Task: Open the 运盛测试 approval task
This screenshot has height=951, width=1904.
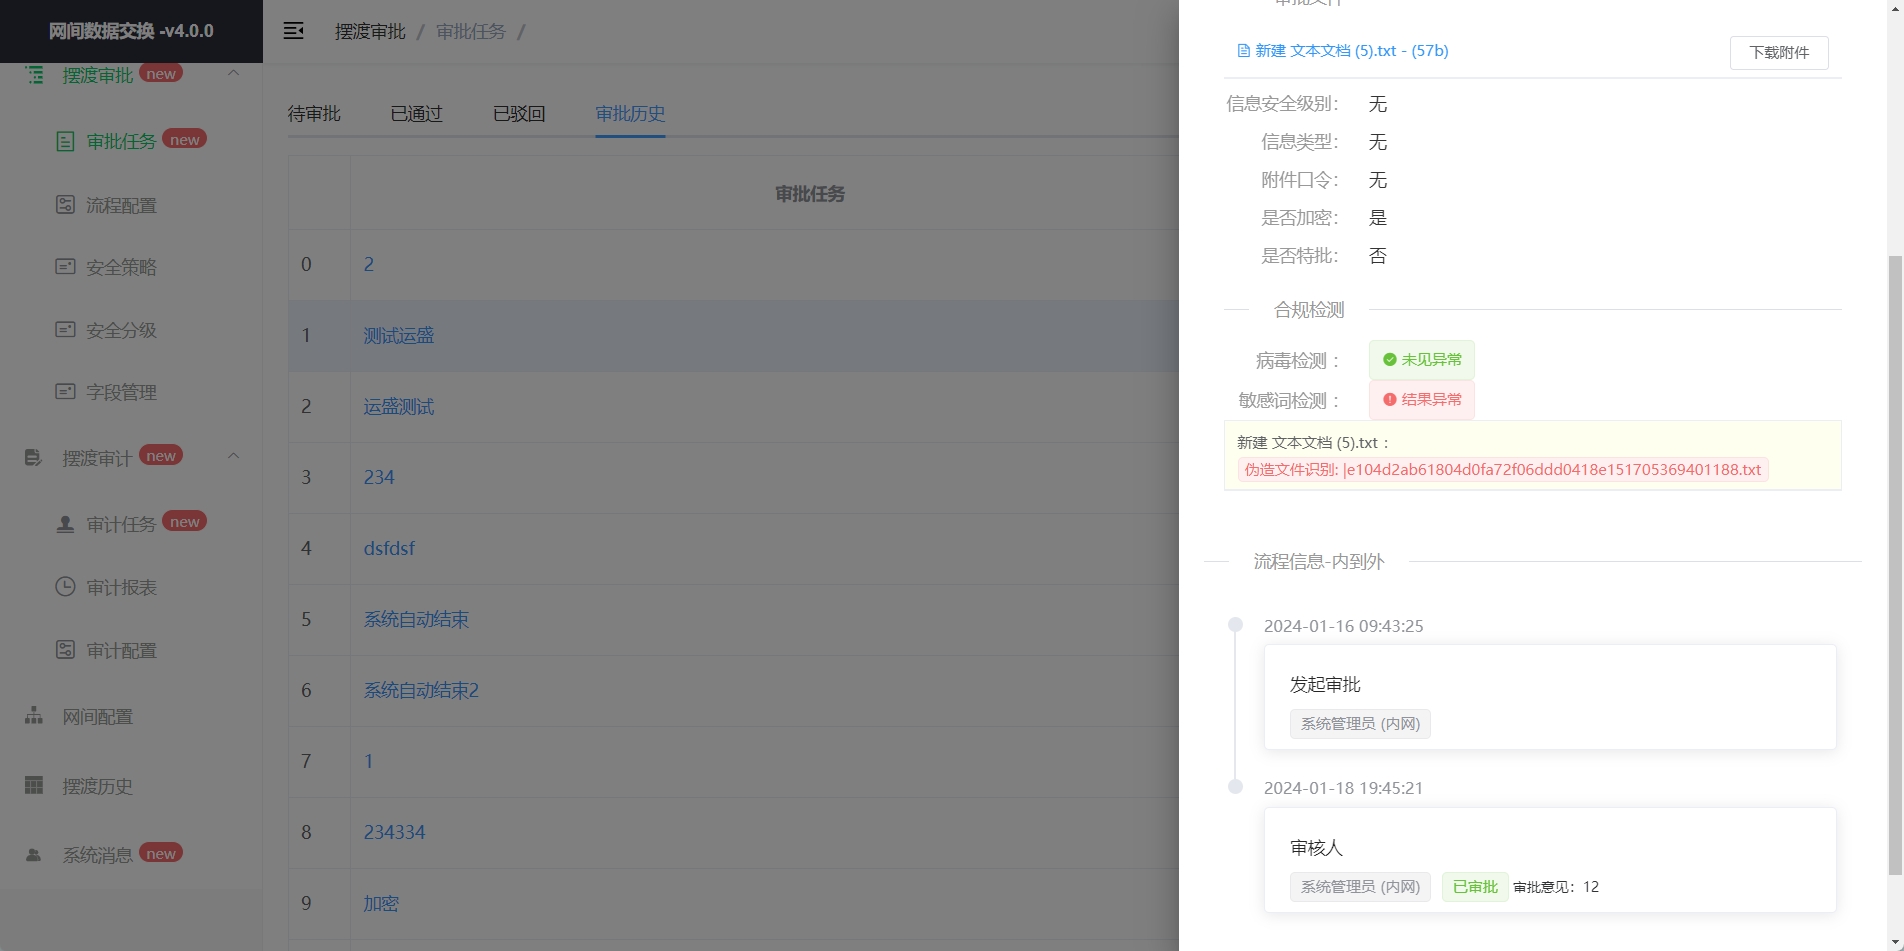Action: click(x=398, y=407)
